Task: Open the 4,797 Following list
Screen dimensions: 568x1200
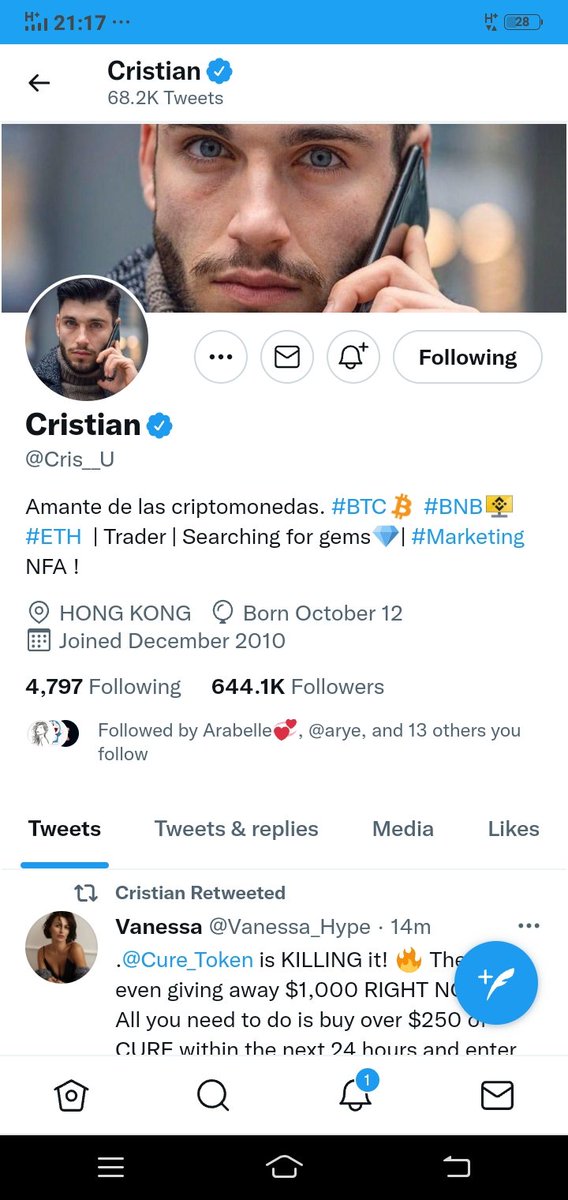Action: coord(103,687)
